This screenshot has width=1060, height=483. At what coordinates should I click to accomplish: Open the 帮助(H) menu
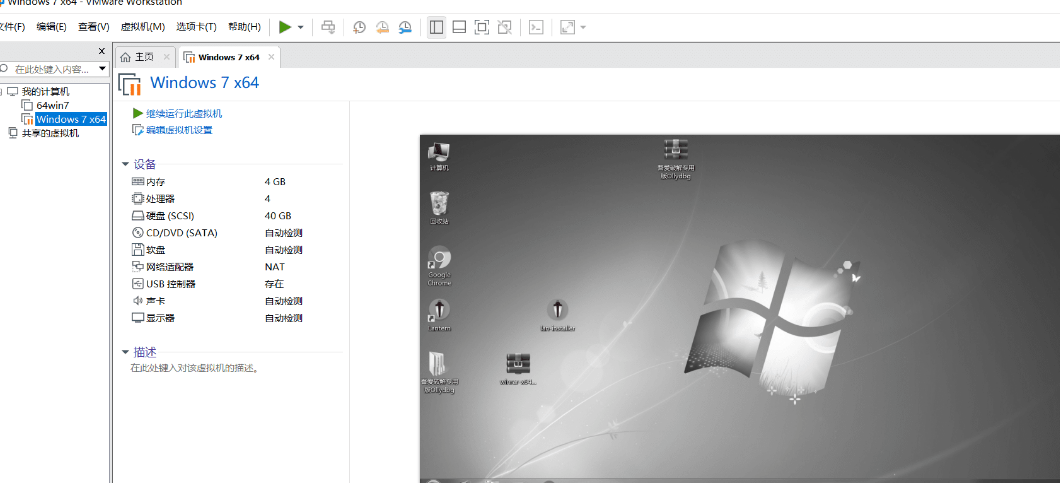coord(244,27)
